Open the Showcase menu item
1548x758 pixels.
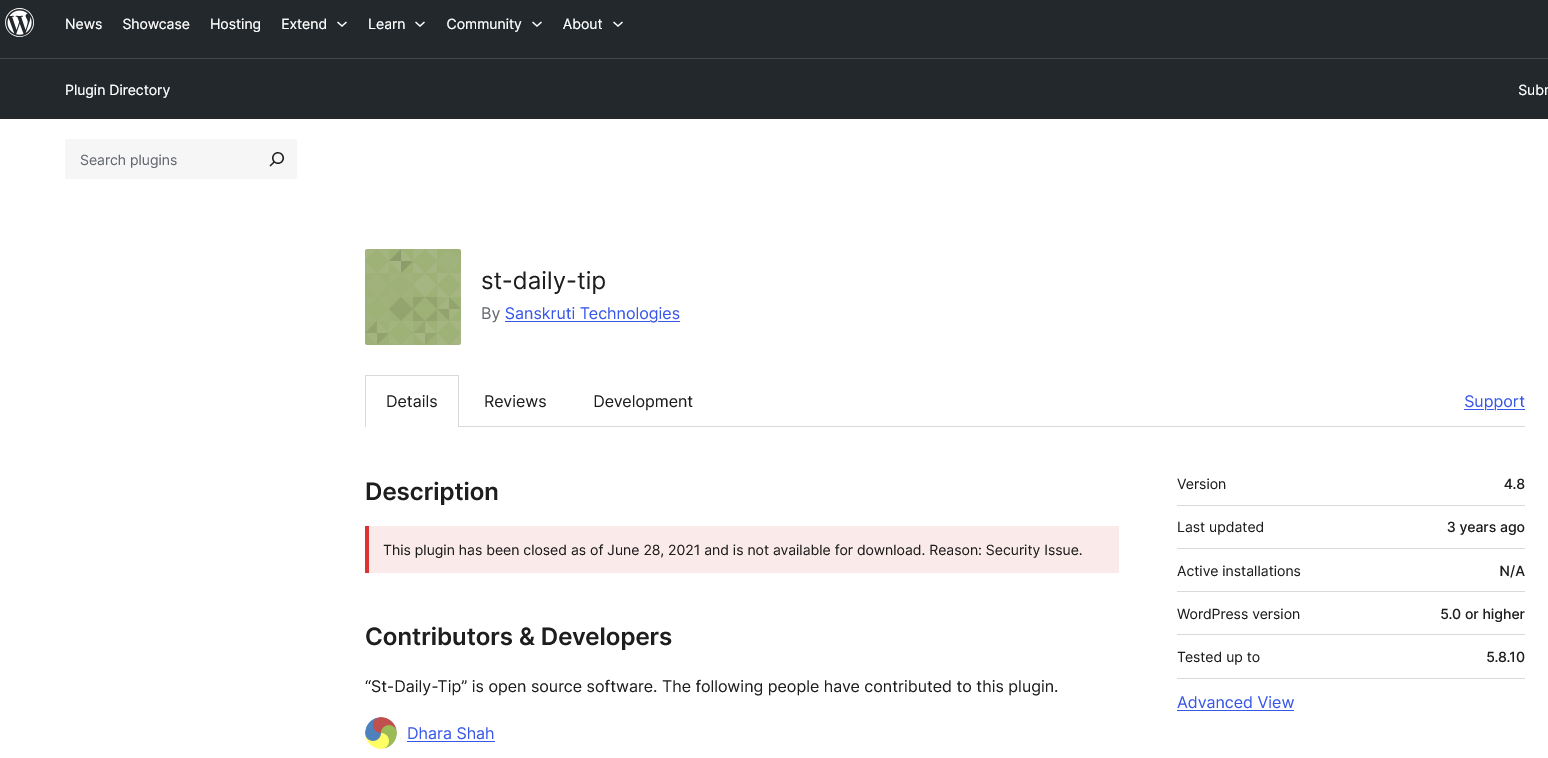[156, 24]
